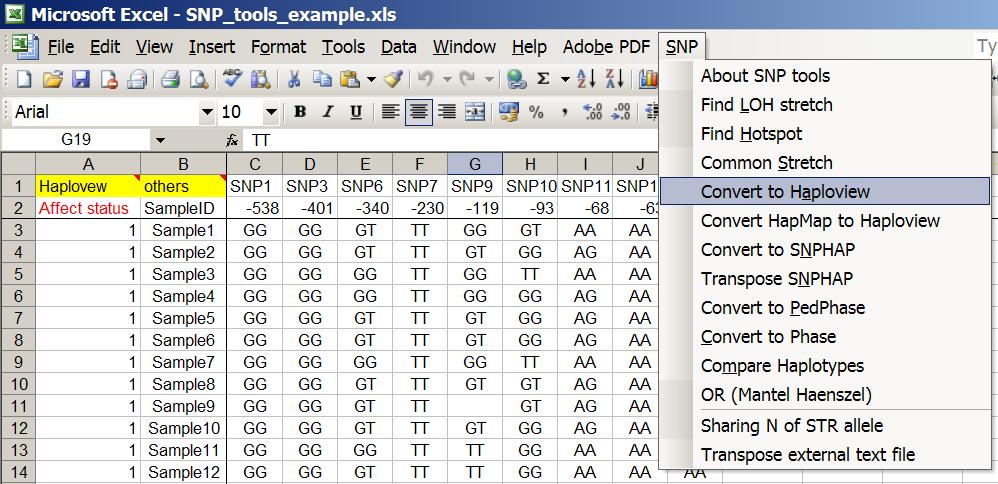Expand the font size 10 dropdown

[271, 113]
